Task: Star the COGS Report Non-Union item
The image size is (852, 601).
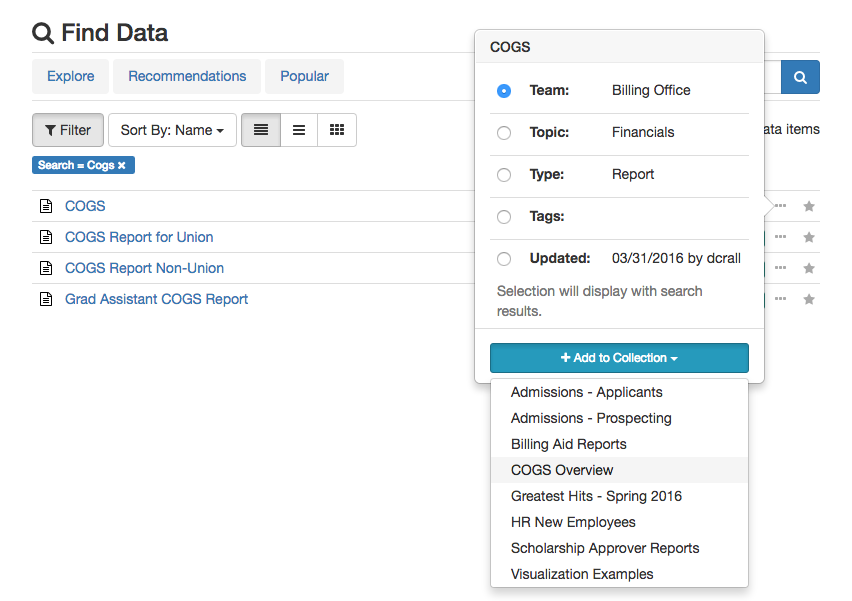Action: click(x=809, y=268)
